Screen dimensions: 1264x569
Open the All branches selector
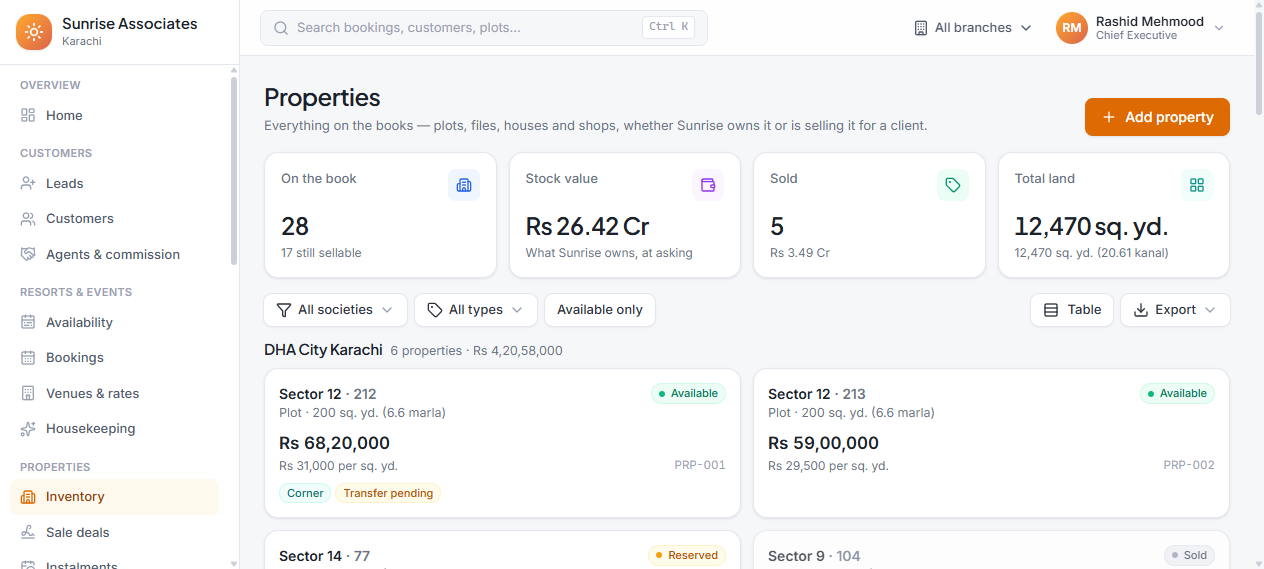pyautogui.click(x=973, y=28)
